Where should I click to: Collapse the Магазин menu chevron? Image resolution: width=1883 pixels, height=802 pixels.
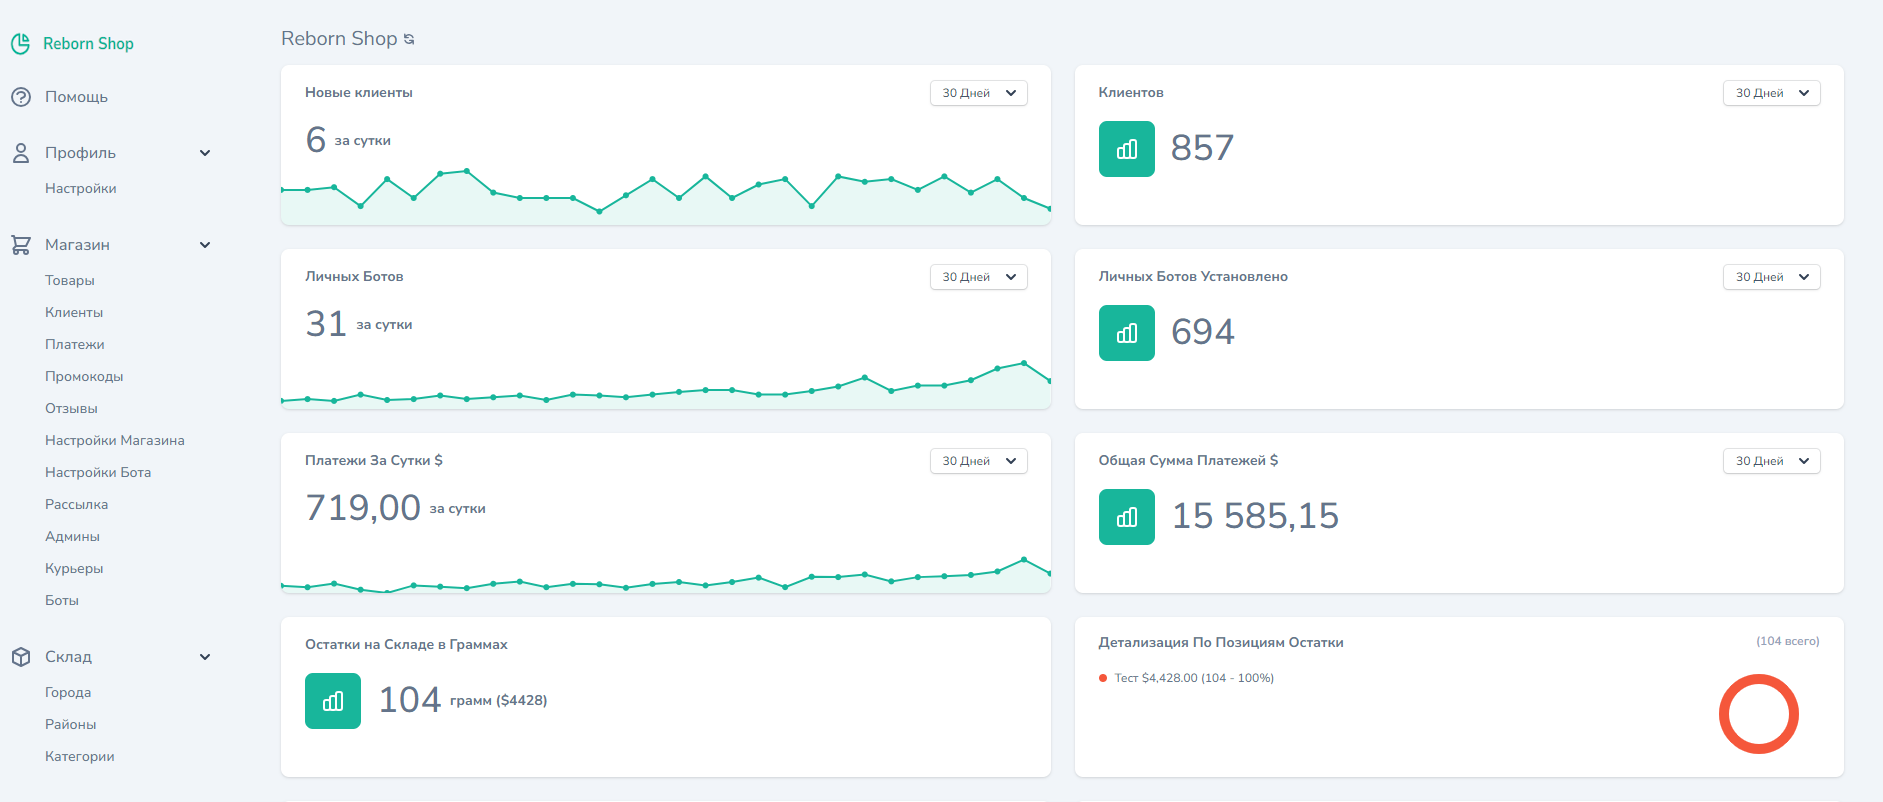coord(205,245)
